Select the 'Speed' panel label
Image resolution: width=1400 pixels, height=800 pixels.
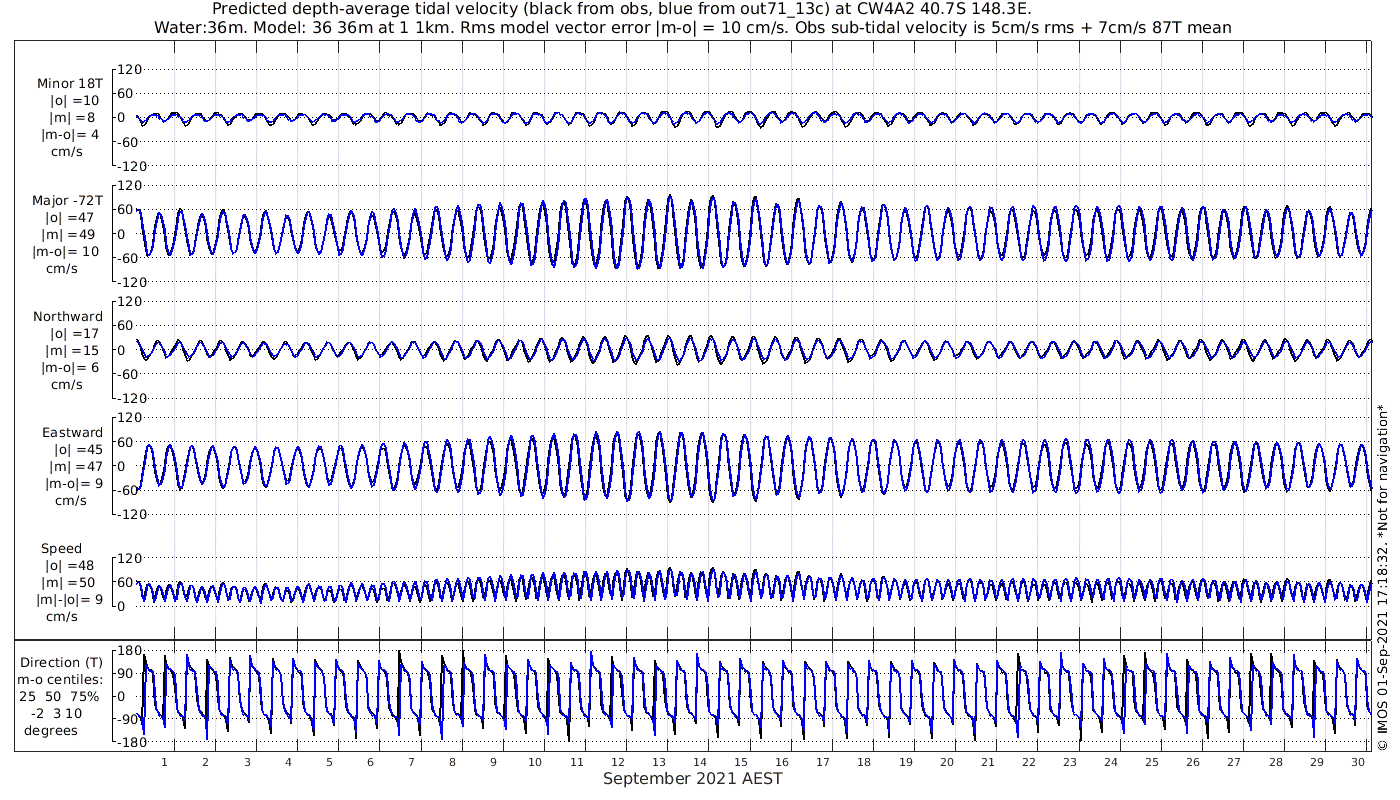point(61,549)
